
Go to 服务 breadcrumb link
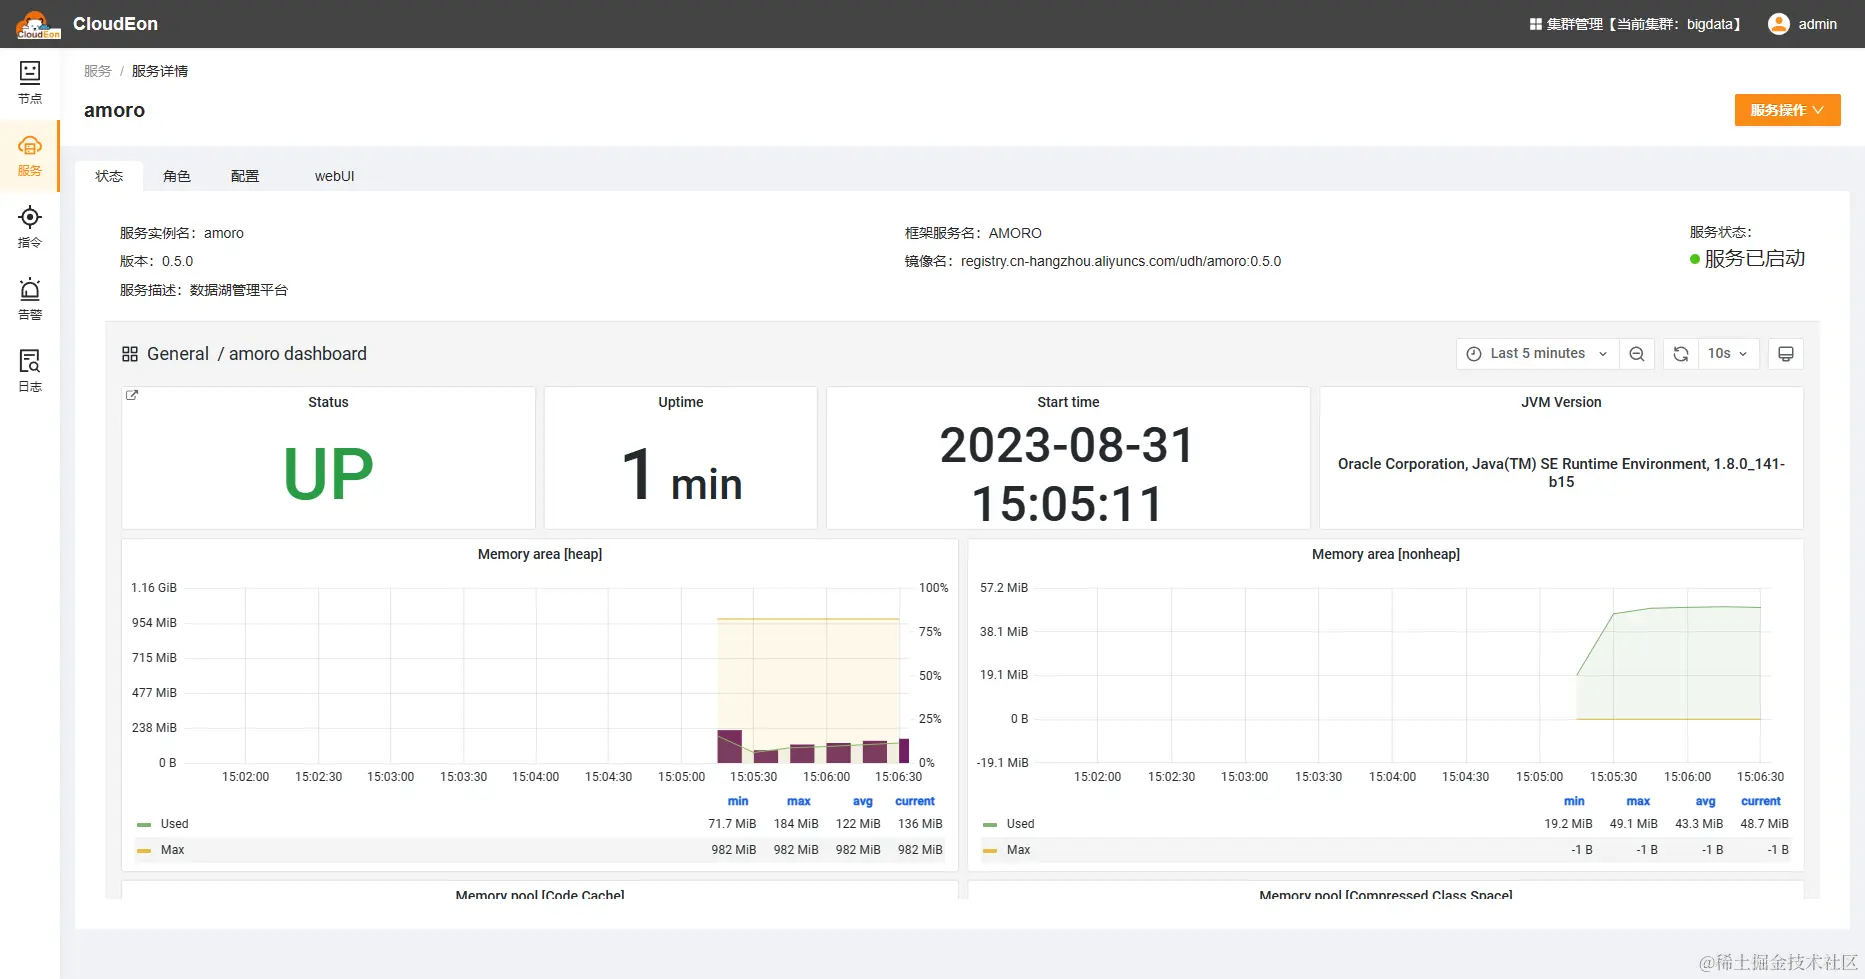[98, 71]
